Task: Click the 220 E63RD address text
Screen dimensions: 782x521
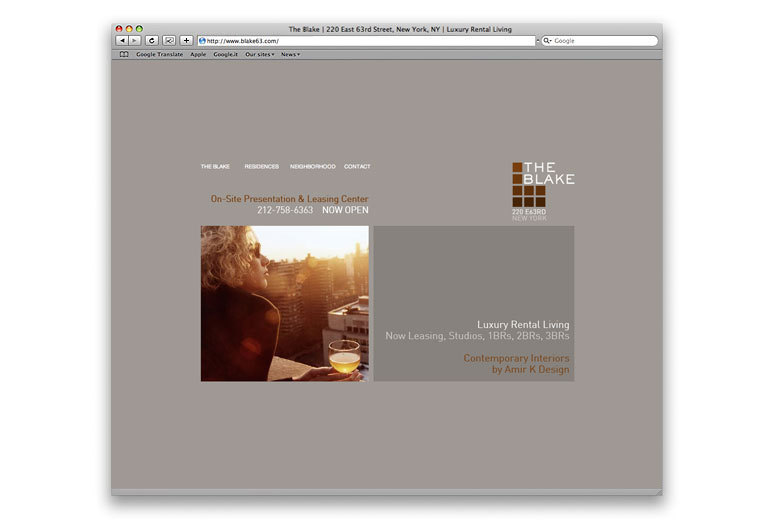Action: [x=529, y=212]
